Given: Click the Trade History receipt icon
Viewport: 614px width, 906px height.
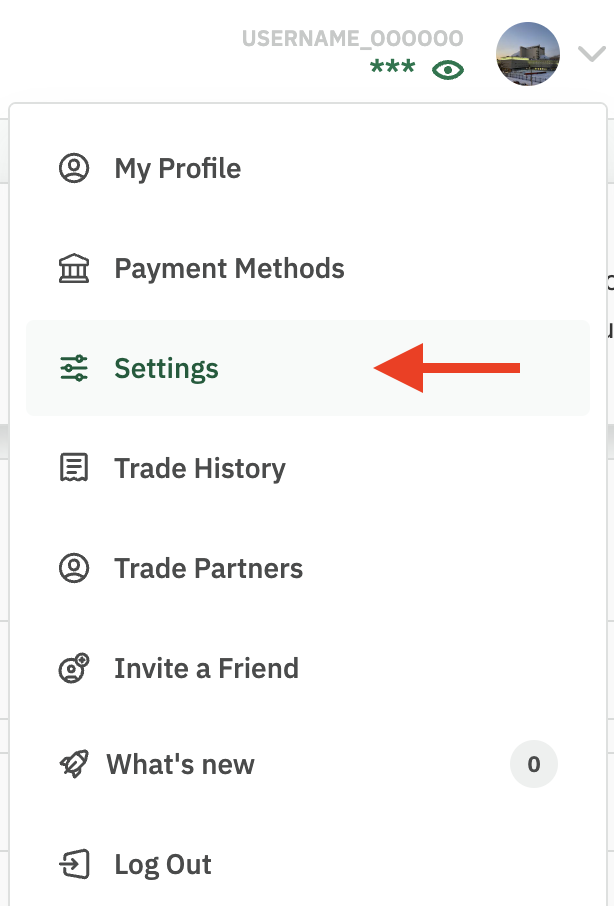Looking at the screenshot, I should pyautogui.click(x=74, y=467).
